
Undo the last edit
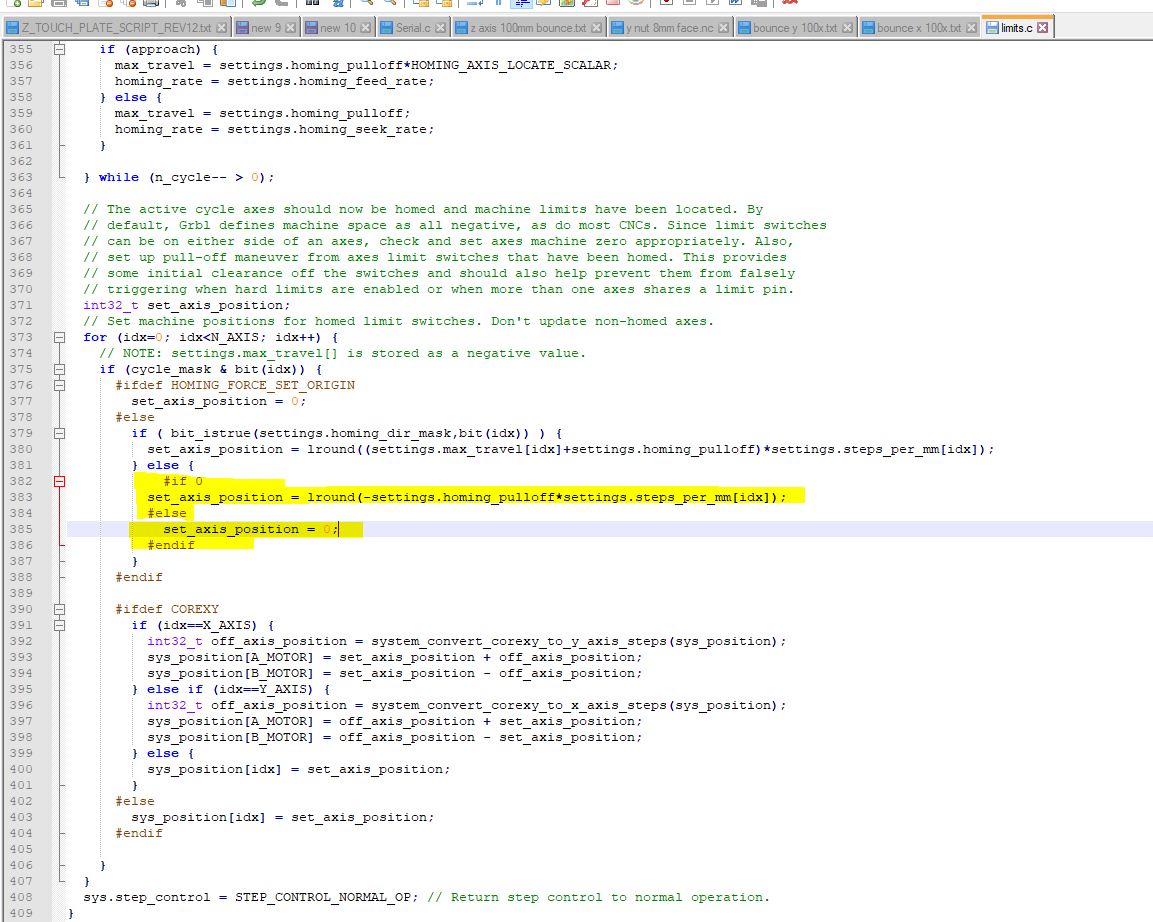tap(257, 6)
